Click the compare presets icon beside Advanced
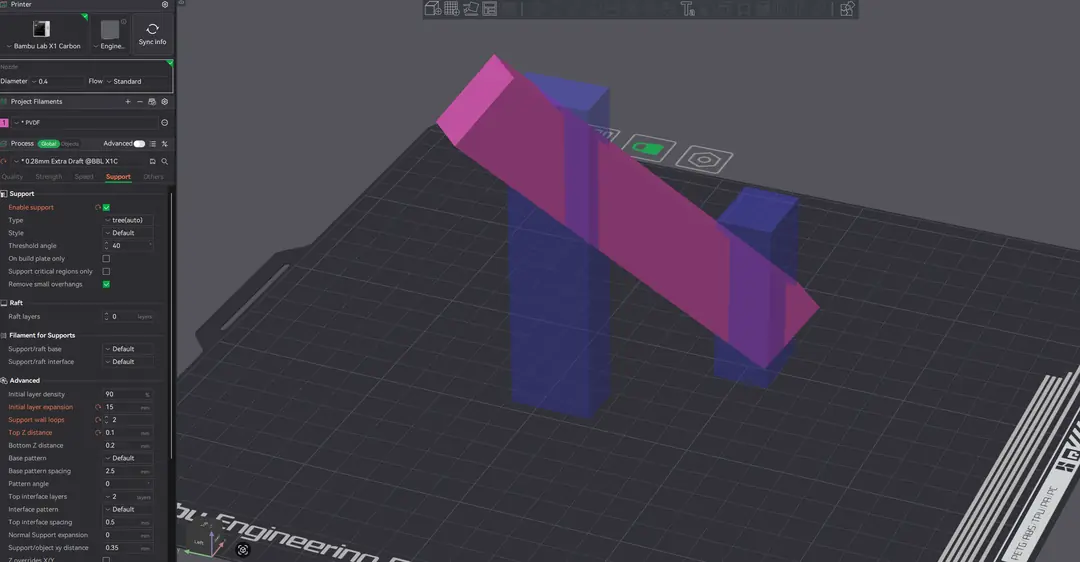The height and width of the screenshot is (562, 1080). pos(165,144)
